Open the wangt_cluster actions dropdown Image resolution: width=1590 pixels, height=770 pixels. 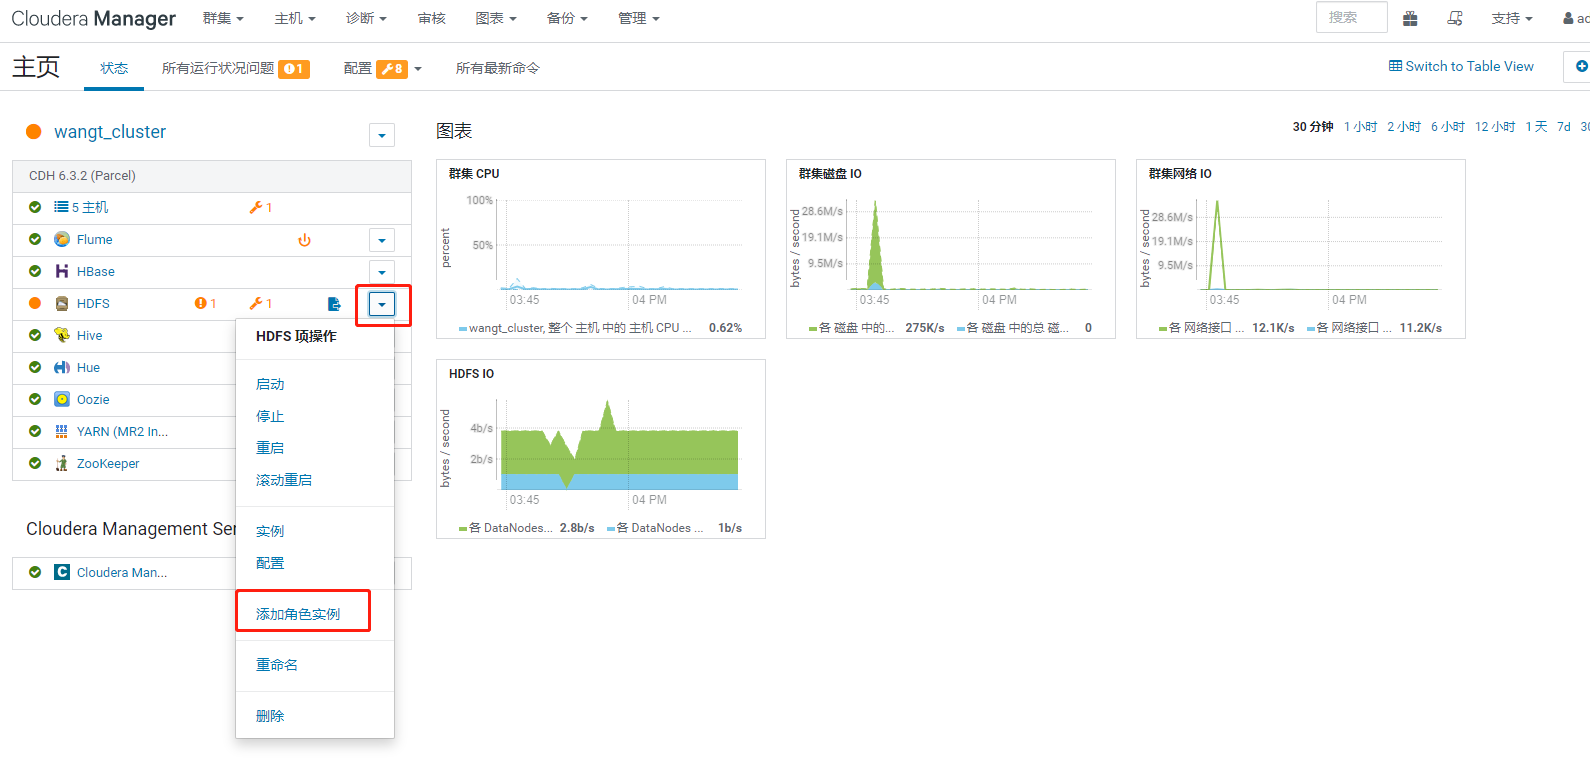[382, 135]
